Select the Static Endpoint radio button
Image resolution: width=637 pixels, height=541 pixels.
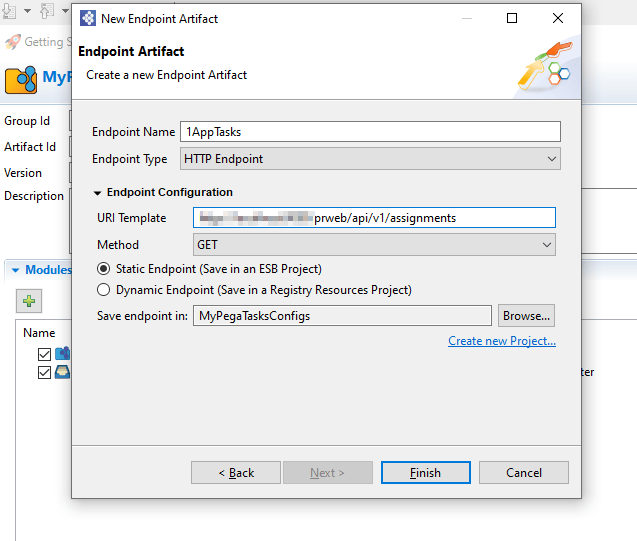[103, 269]
